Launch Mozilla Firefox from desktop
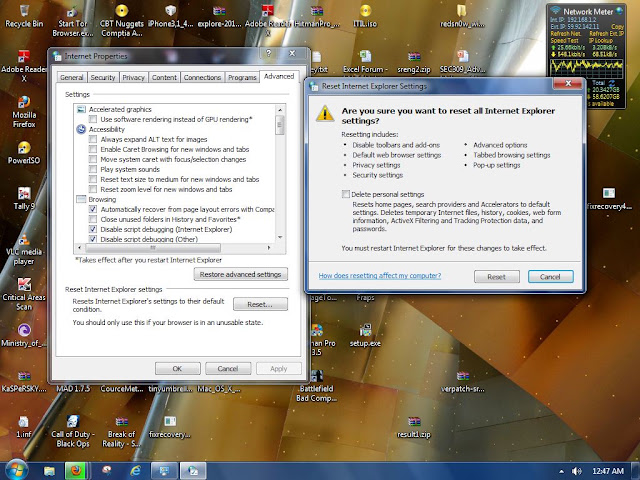 [x=24, y=111]
